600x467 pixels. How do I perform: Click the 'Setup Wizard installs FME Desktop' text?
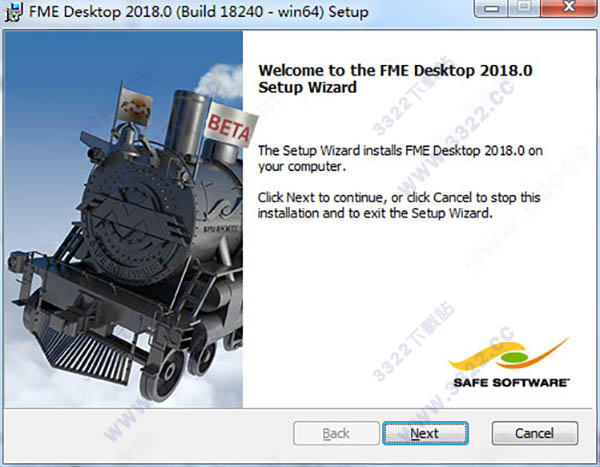click(x=400, y=158)
